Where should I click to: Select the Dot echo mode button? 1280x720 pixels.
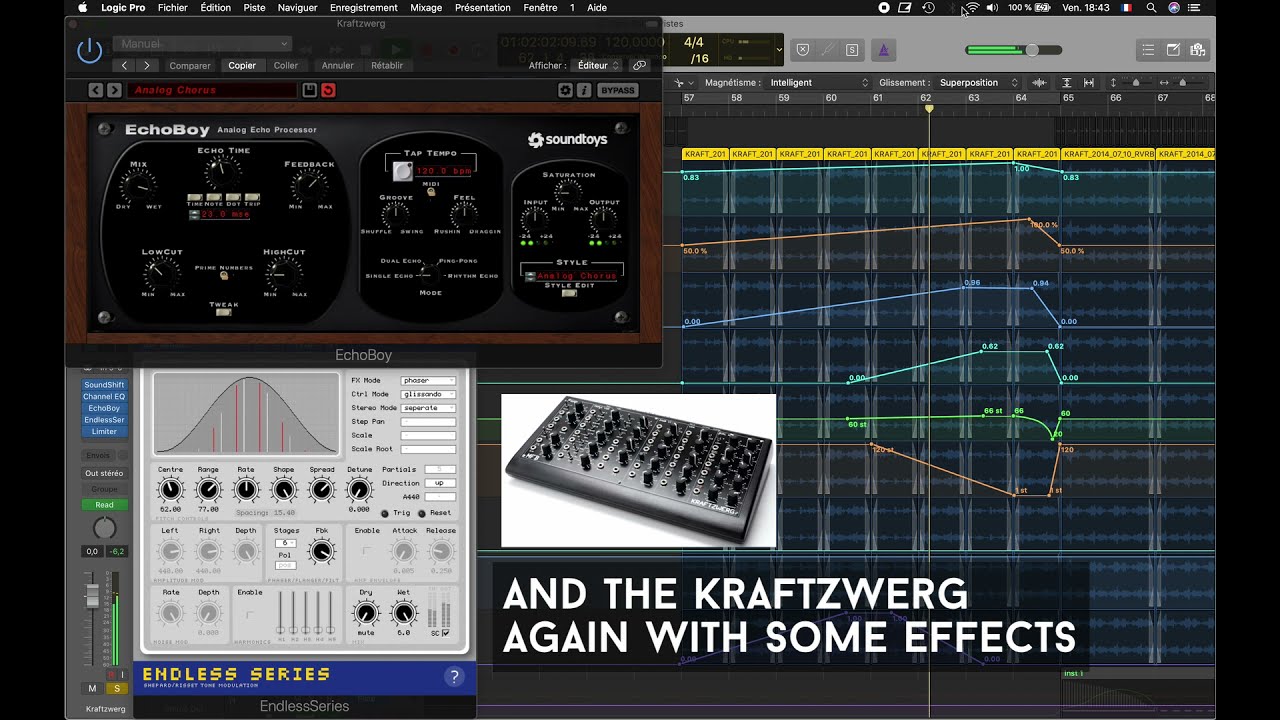[233, 198]
